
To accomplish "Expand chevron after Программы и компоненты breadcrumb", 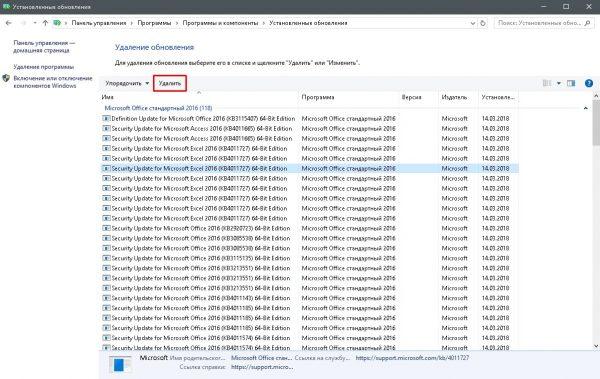I will click(x=264, y=23).
